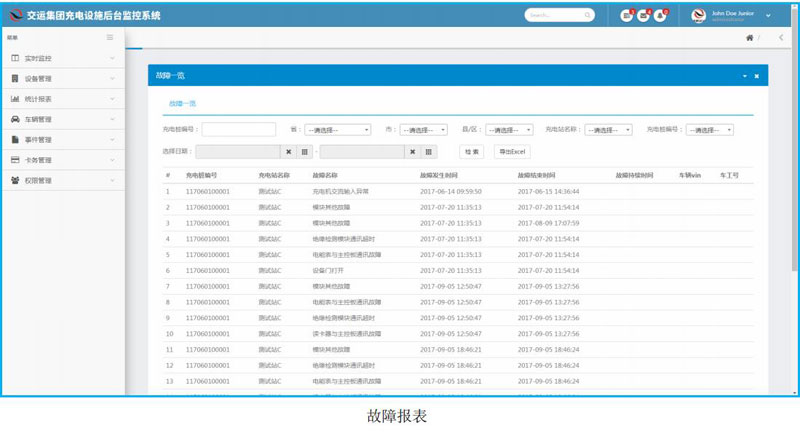
Task: Open the first notification badge icon
Action: click(627, 16)
